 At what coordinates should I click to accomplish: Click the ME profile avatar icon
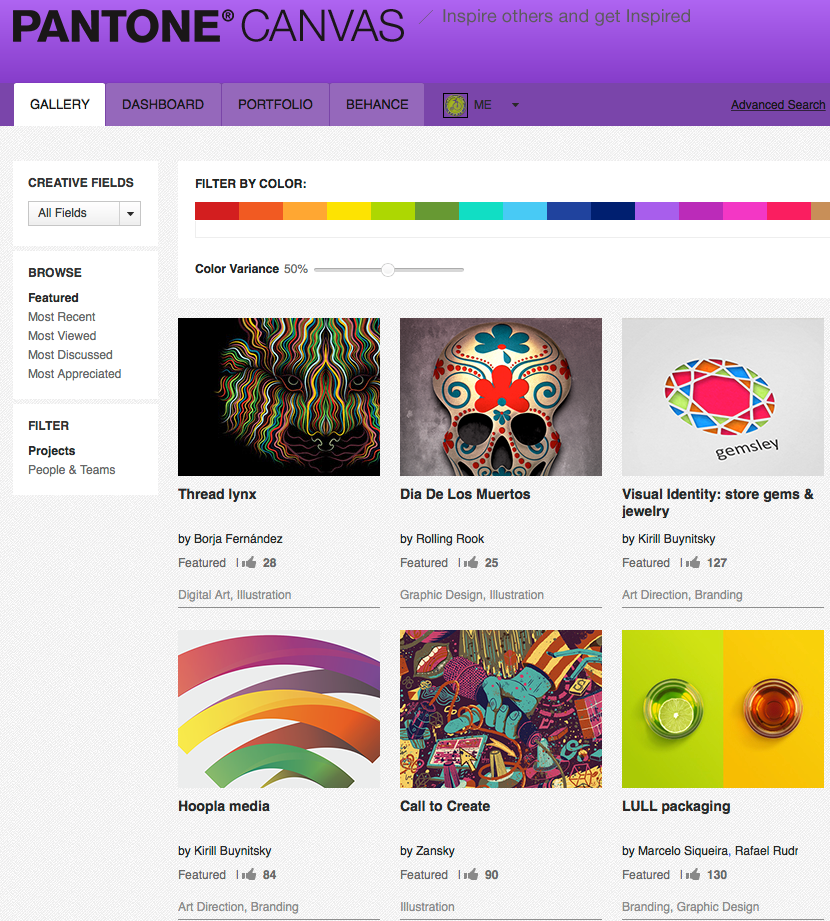[x=455, y=105]
